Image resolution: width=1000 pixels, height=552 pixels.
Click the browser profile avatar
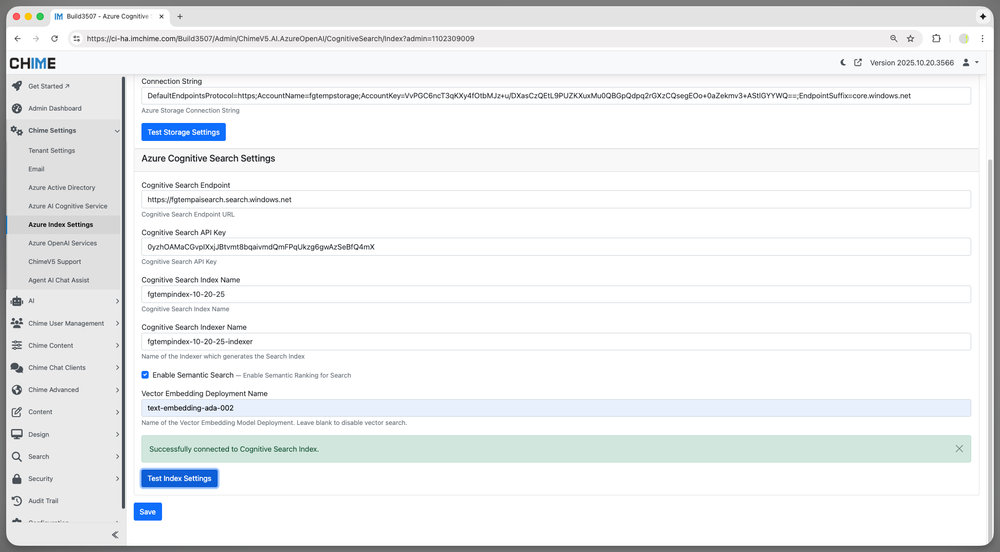(x=964, y=38)
